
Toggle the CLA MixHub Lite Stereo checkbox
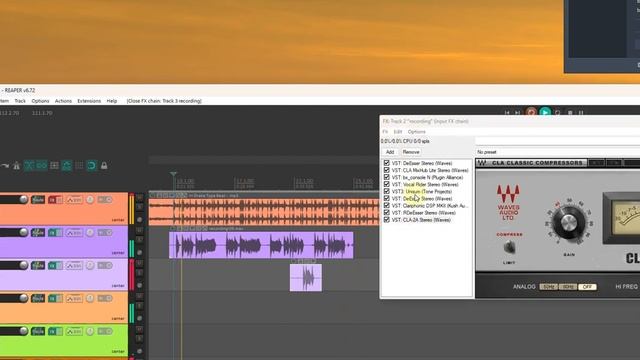point(386,170)
